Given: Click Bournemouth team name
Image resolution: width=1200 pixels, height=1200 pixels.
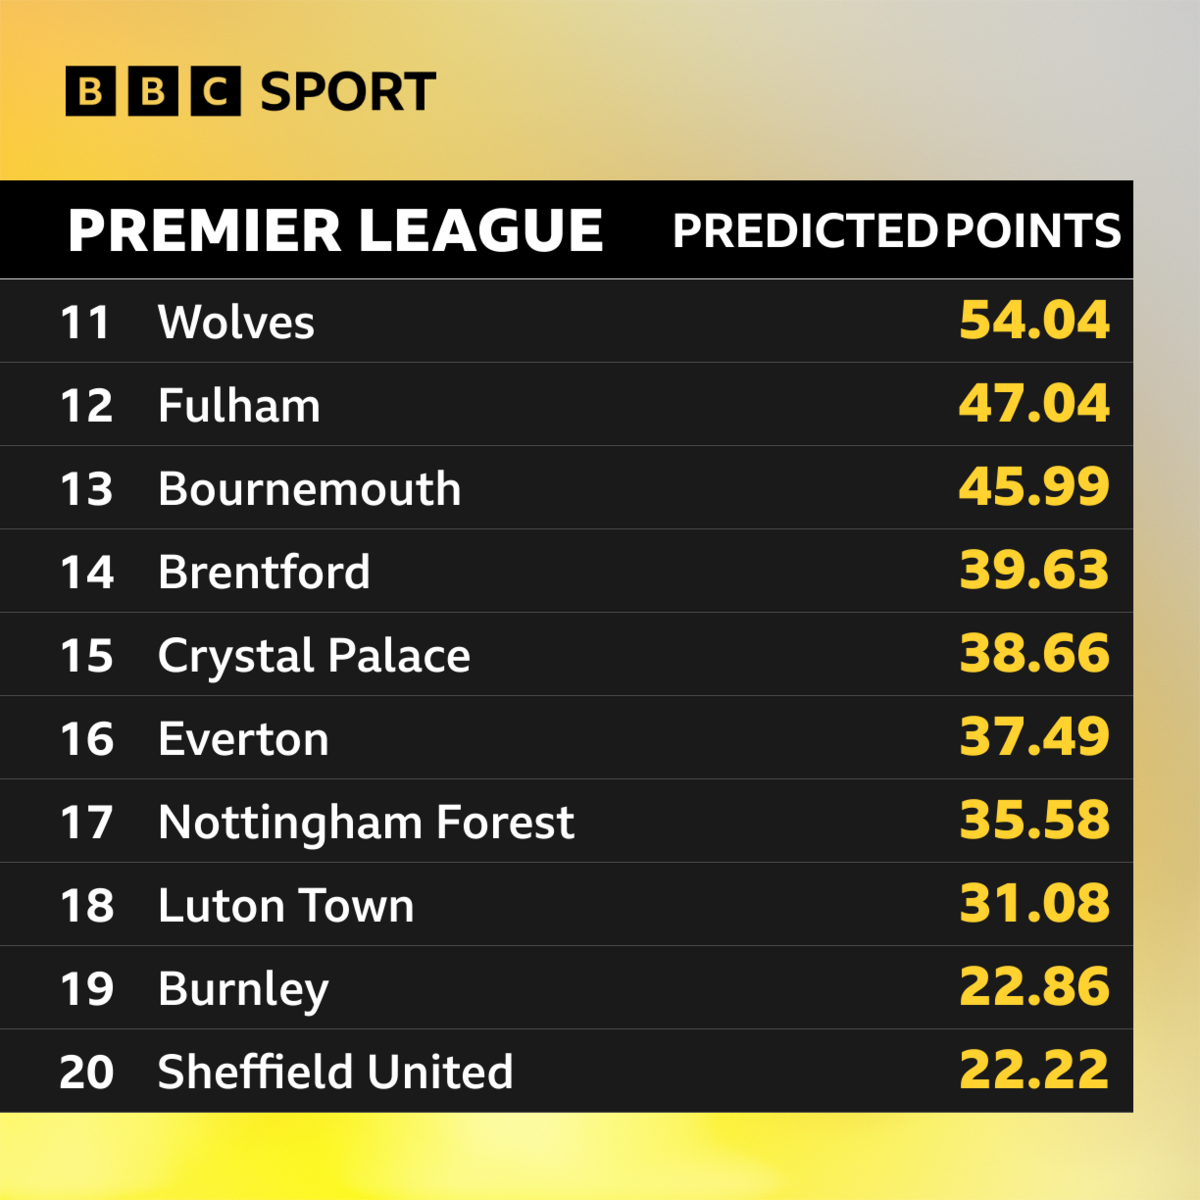Looking at the screenshot, I should click(310, 489).
